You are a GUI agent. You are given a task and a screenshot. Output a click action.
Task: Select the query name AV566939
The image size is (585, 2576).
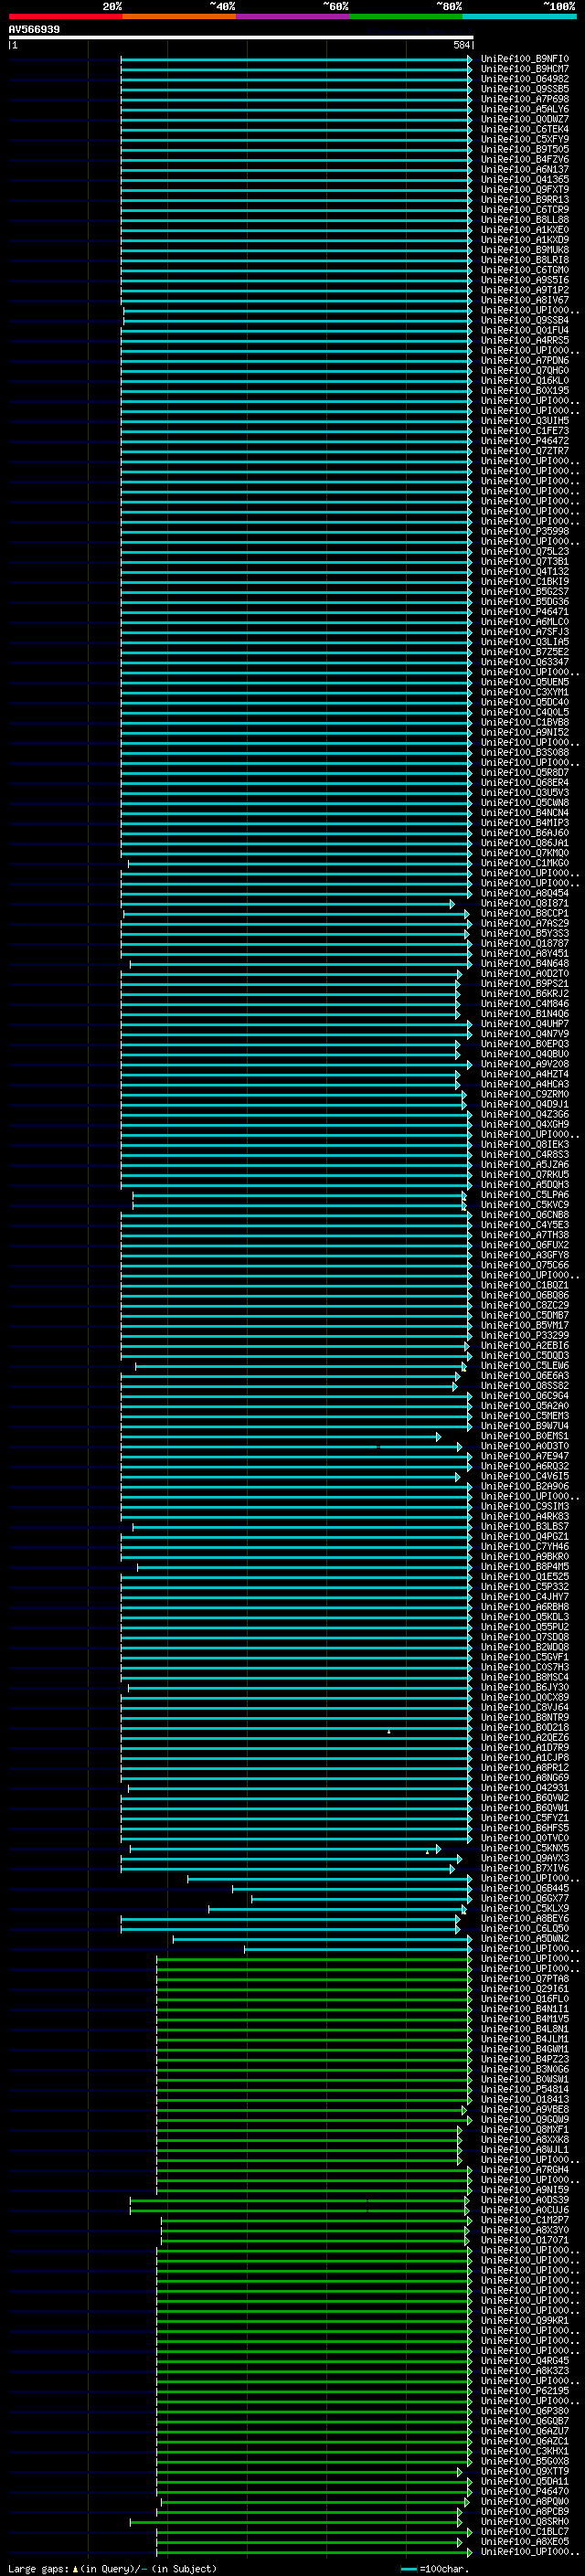pos(34,30)
